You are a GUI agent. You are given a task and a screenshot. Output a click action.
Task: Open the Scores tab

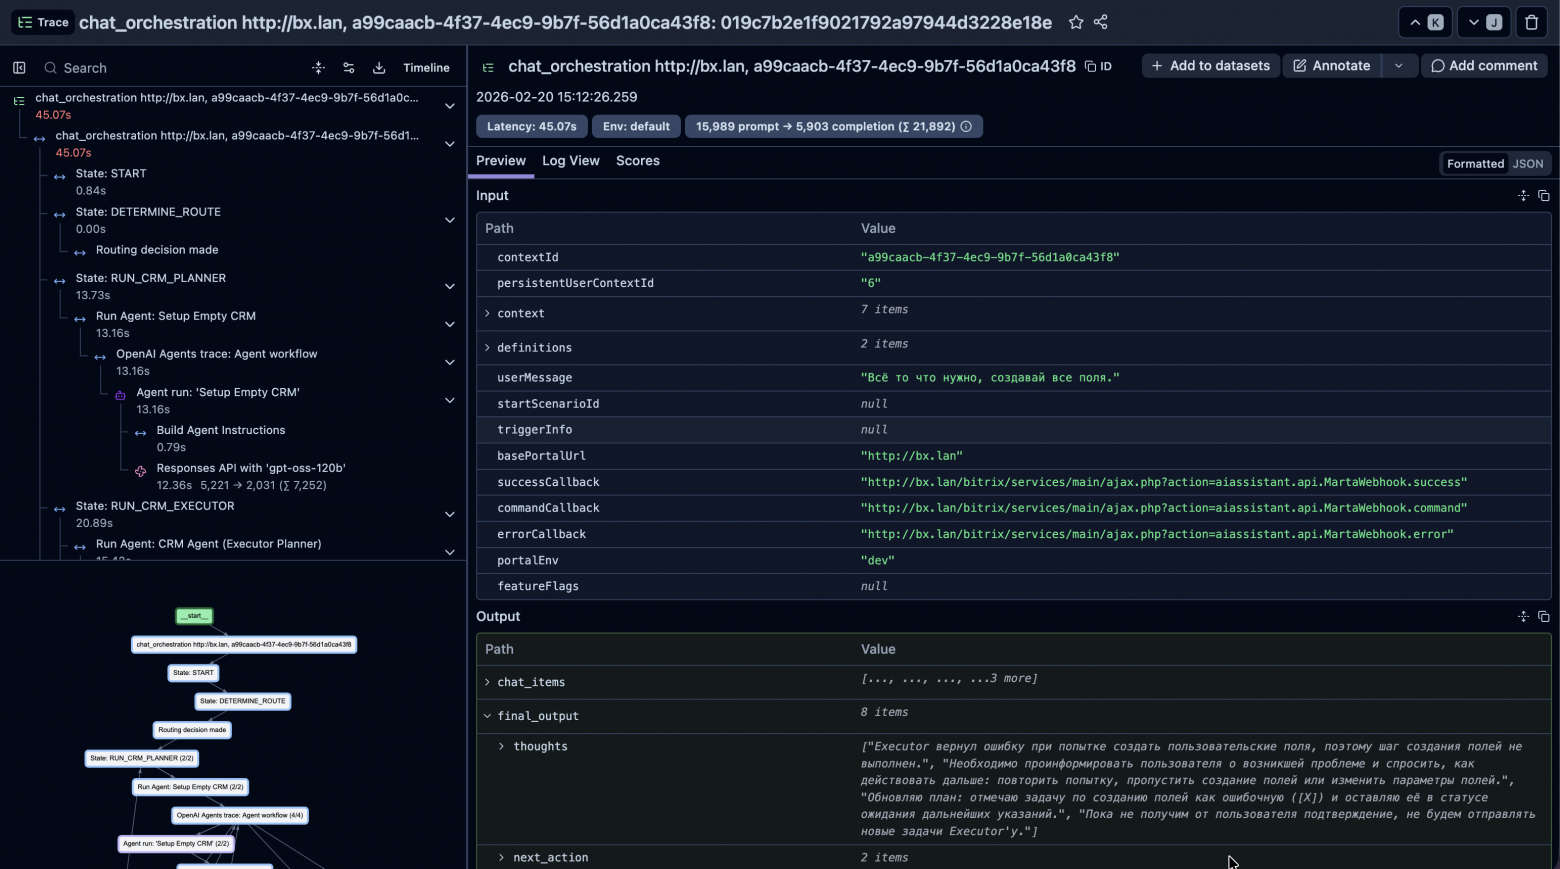tap(637, 161)
